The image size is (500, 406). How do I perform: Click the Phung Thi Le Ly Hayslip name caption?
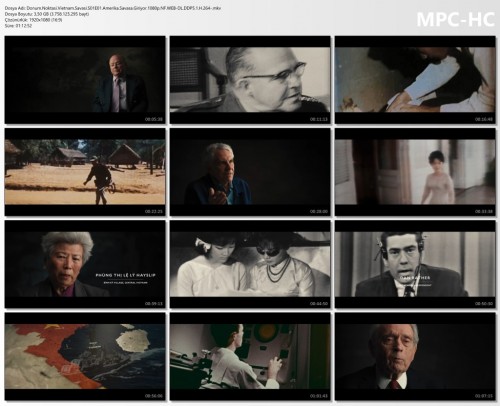tap(125, 275)
